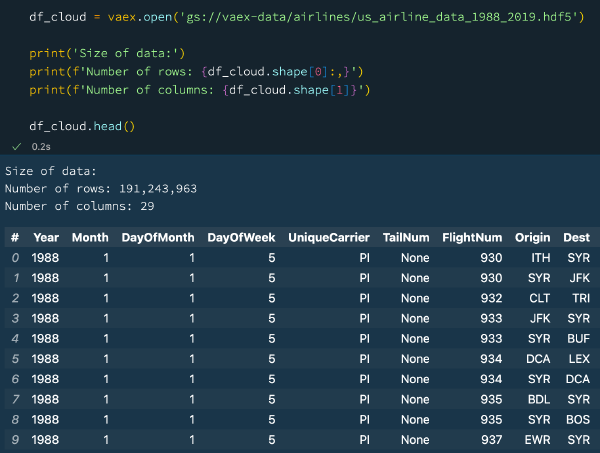The height and width of the screenshot is (453, 600).
Task: Select the Year column header
Action: point(45,237)
